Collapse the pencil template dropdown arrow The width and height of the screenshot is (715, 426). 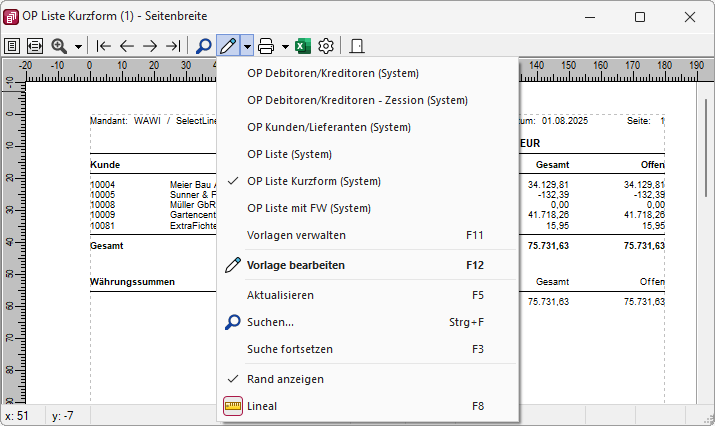[247, 46]
